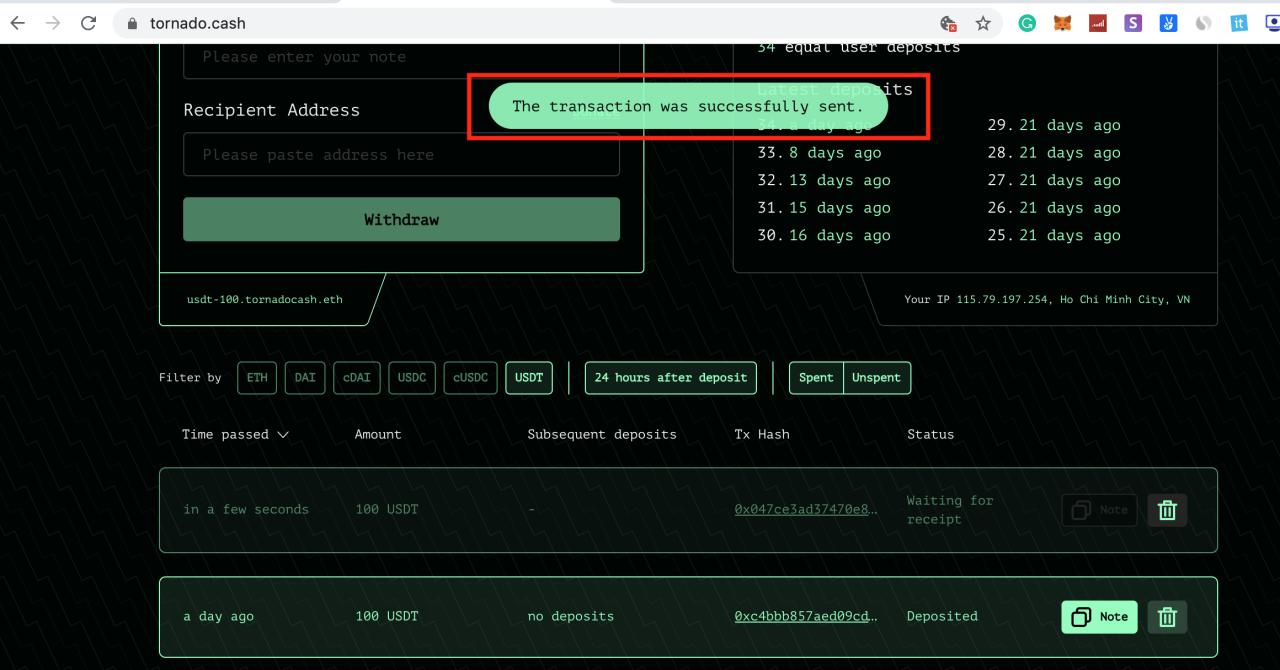
Task: Click deposit entry number 25
Action: (1054, 236)
